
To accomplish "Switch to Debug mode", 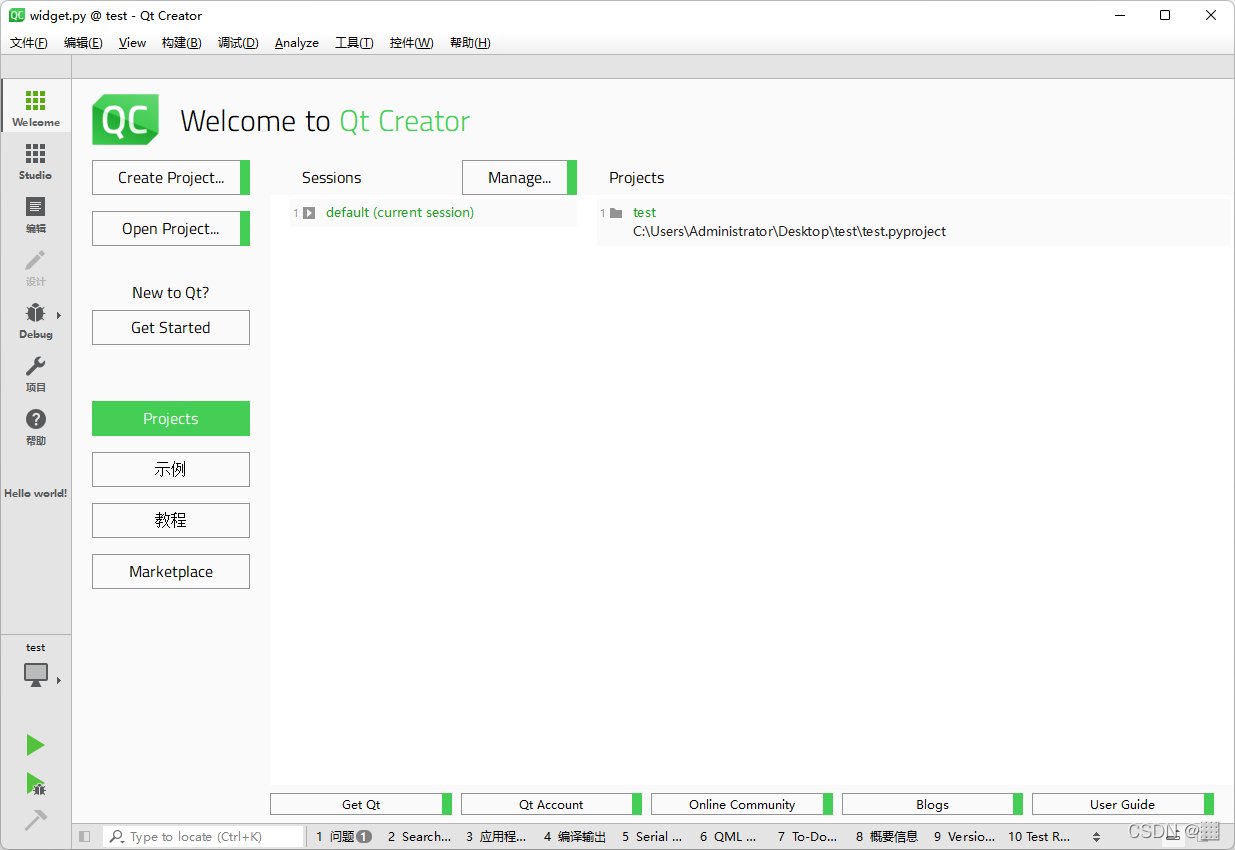I will pyautogui.click(x=36, y=319).
